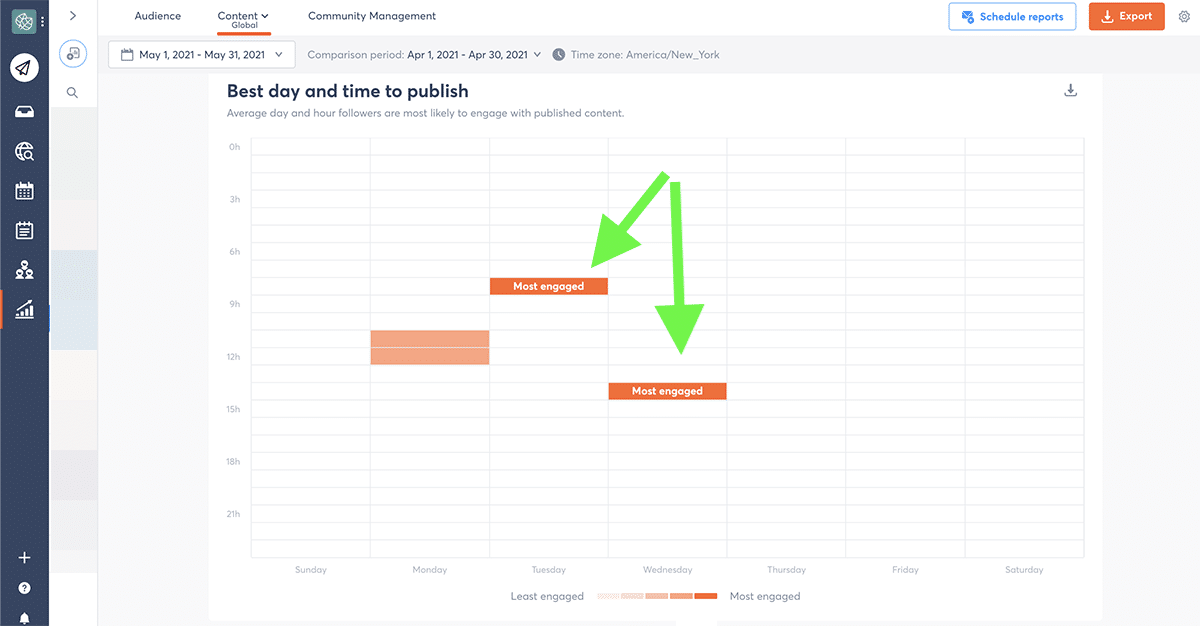Image resolution: width=1200 pixels, height=626 pixels.
Task: Open the calendar grid icon in sidebar
Action: [25, 191]
